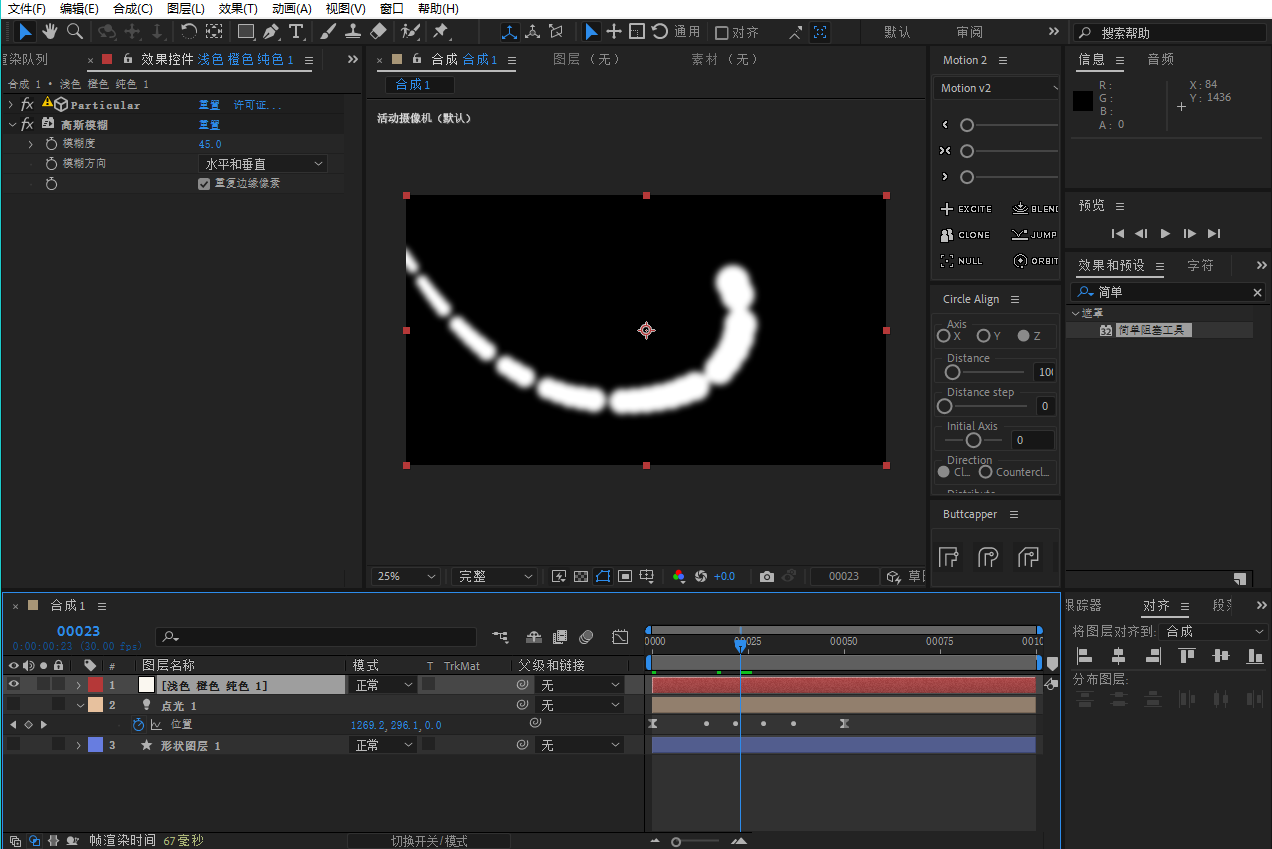
Task: Toggle mask and shape path visibility
Action: tap(603, 576)
